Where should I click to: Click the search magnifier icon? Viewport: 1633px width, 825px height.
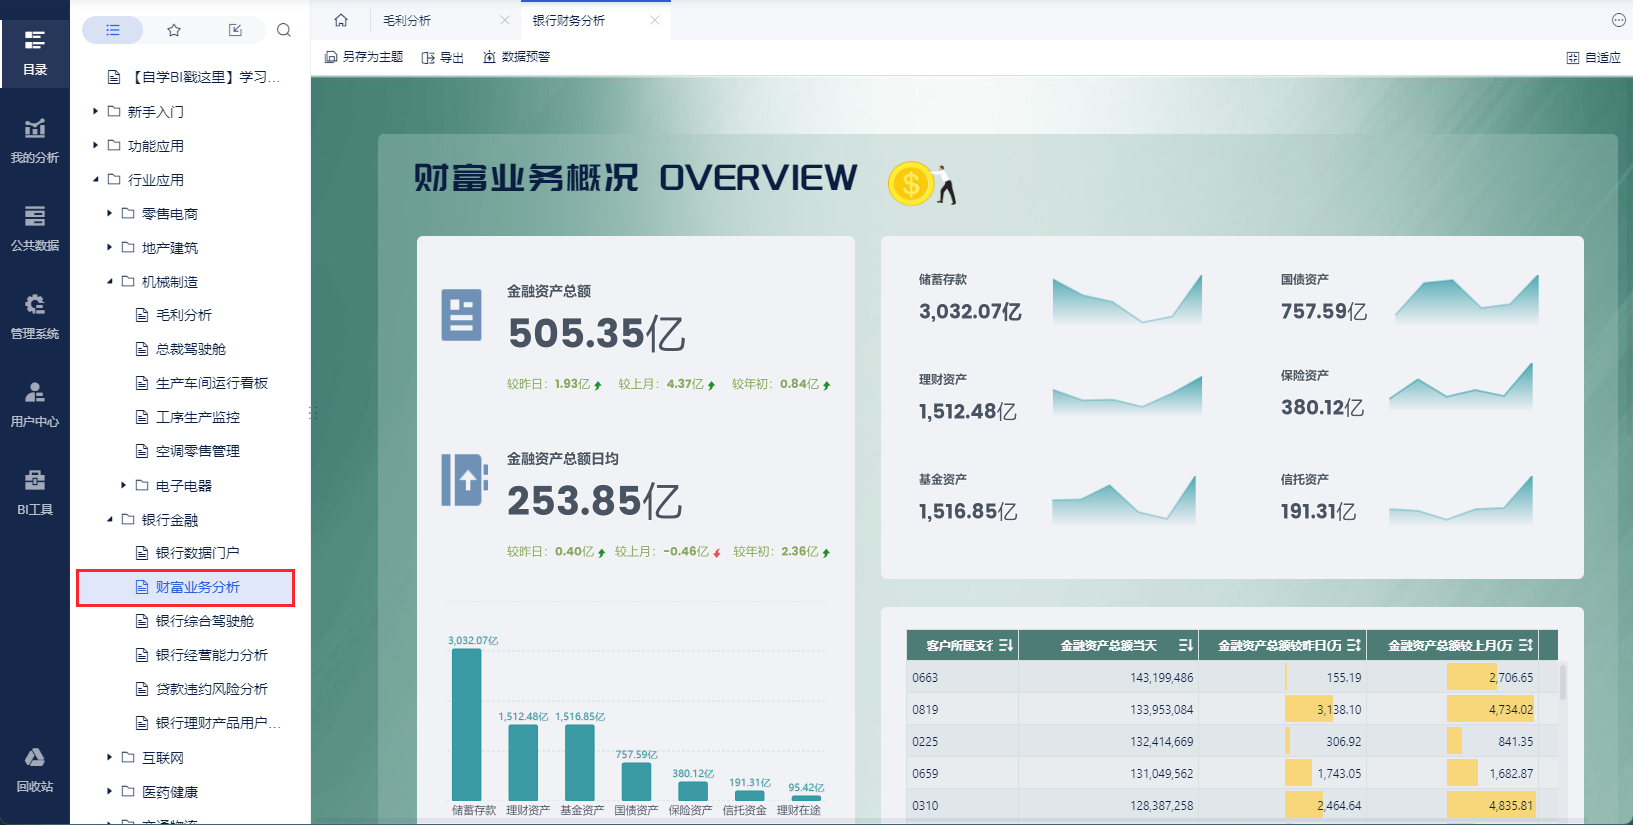pyautogui.click(x=284, y=30)
